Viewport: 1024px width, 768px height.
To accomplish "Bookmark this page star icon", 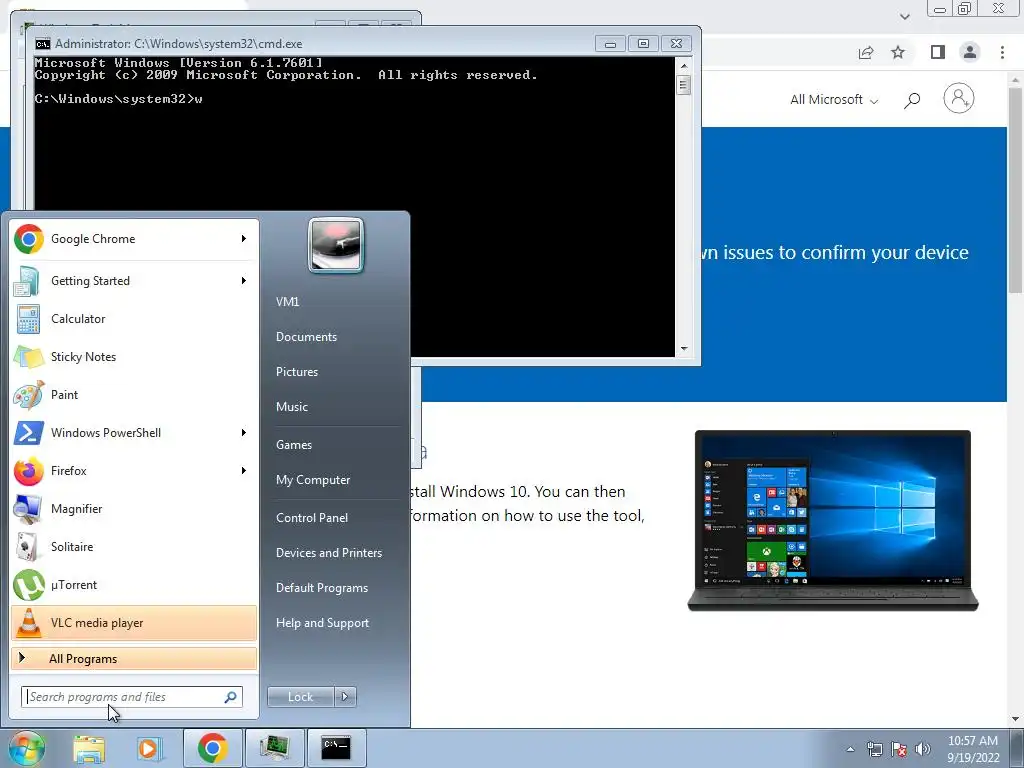I will (898, 52).
